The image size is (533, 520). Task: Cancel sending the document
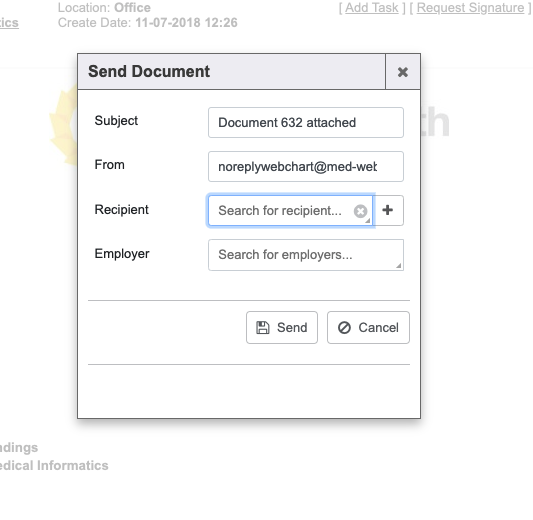tap(368, 328)
